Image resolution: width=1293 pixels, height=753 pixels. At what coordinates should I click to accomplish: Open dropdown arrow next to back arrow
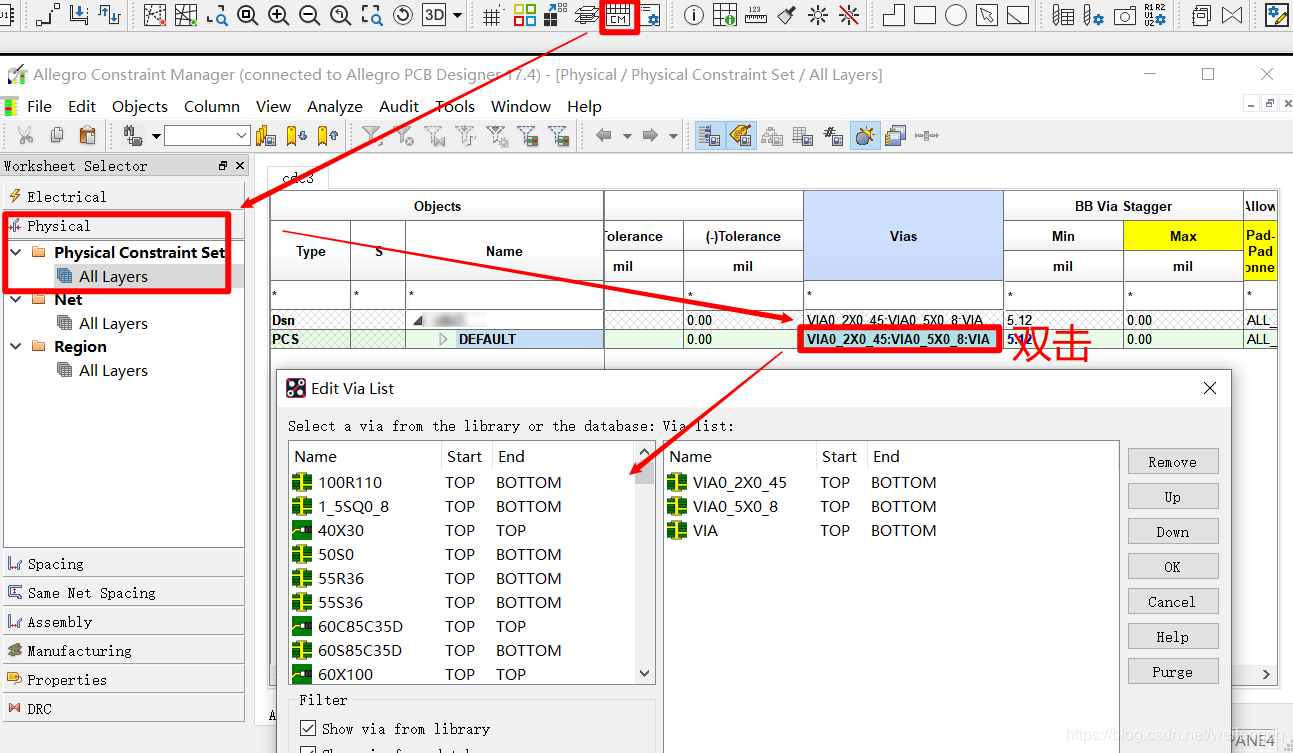coord(627,135)
